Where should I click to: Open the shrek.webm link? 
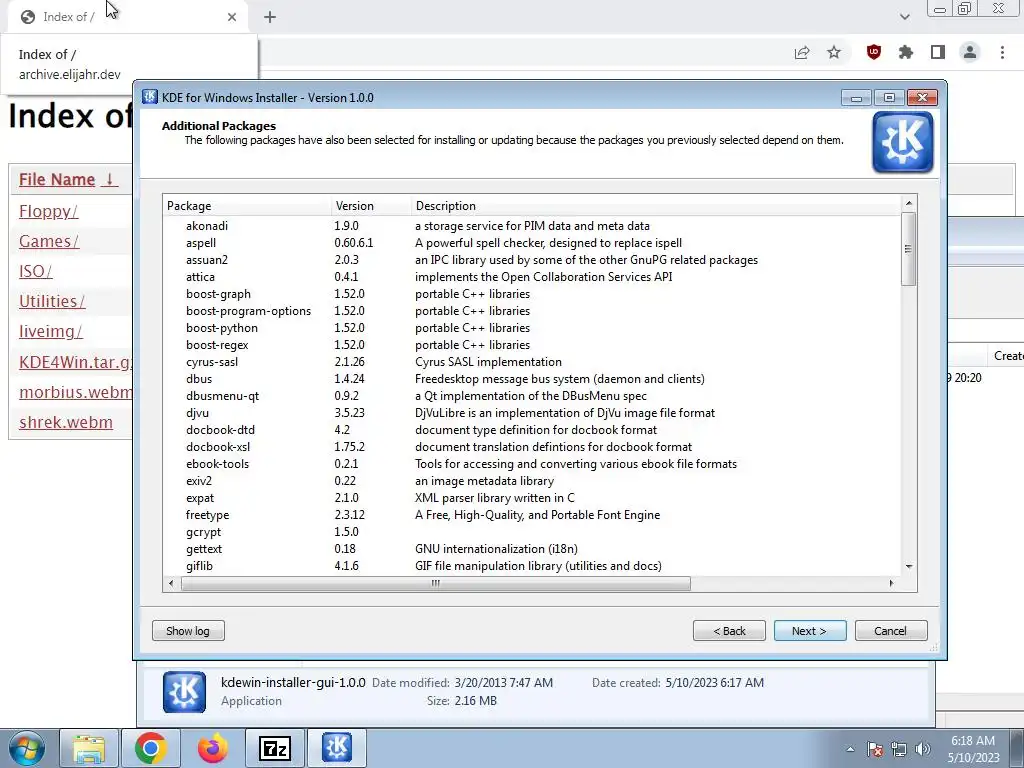pos(66,423)
